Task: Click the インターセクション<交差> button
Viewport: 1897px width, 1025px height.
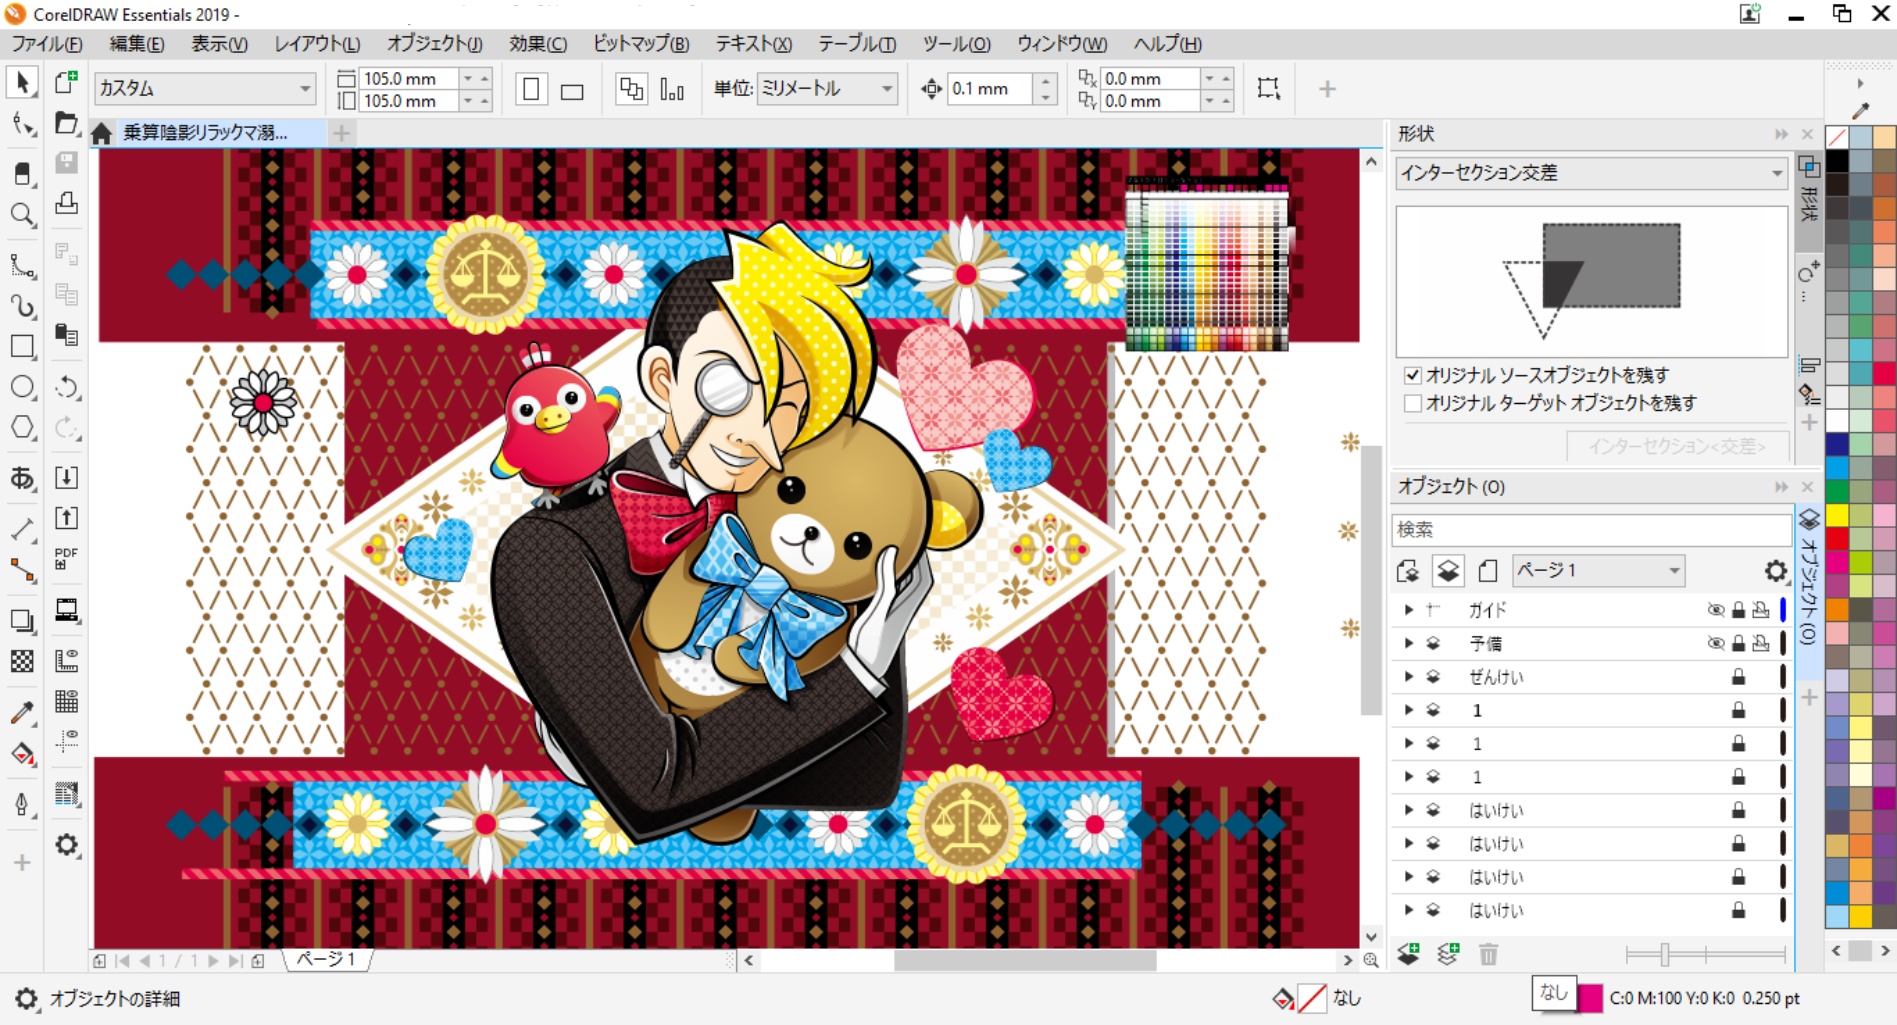Action: pyautogui.click(x=1677, y=446)
